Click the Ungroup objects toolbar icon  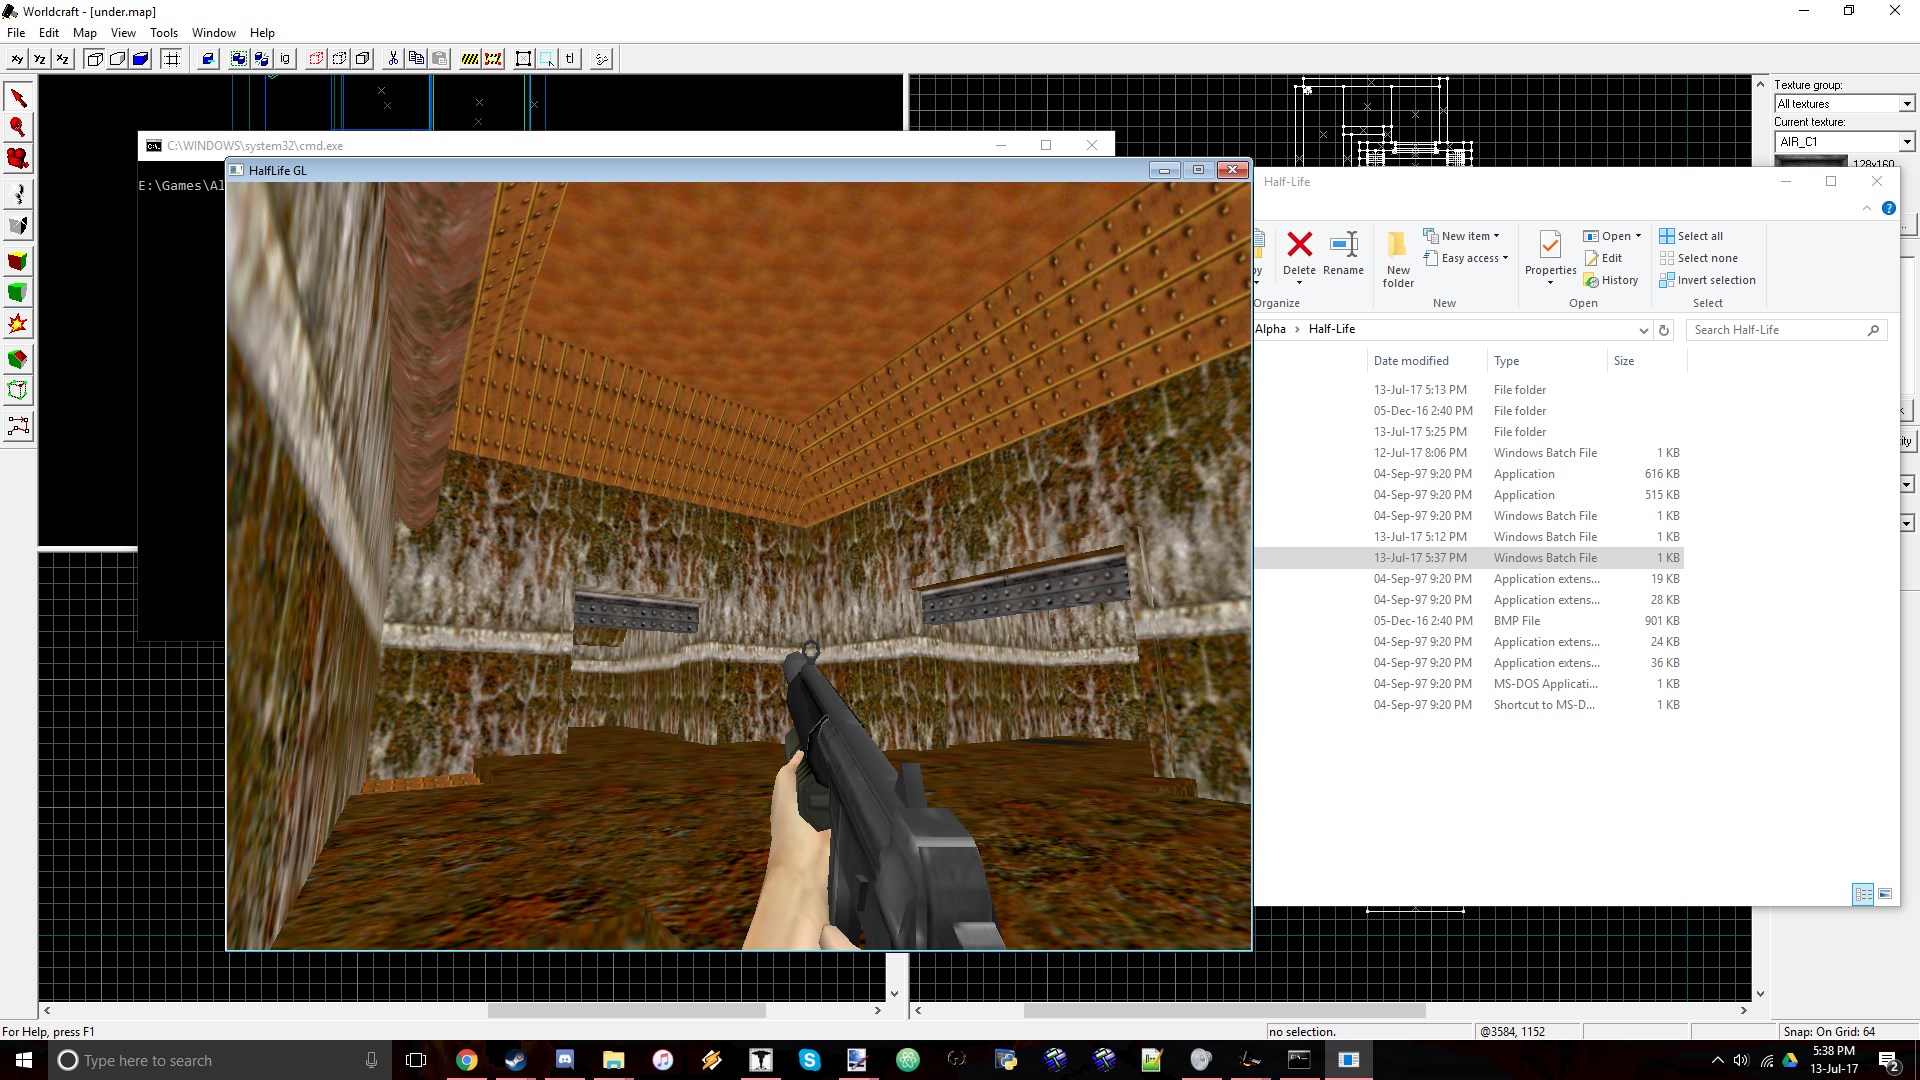click(x=262, y=59)
